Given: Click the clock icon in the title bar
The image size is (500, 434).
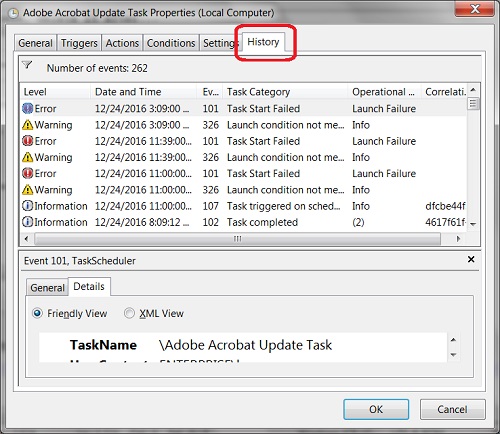Looking at the screenshot, I should tap(13, 13).
